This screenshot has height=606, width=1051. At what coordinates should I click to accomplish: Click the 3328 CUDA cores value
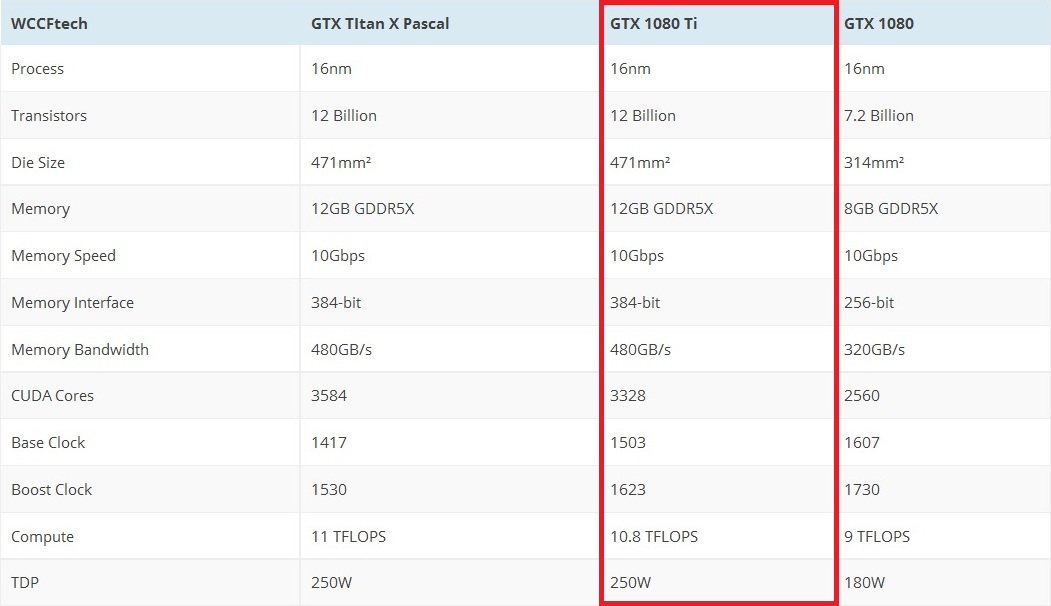[x=627, y=396]
